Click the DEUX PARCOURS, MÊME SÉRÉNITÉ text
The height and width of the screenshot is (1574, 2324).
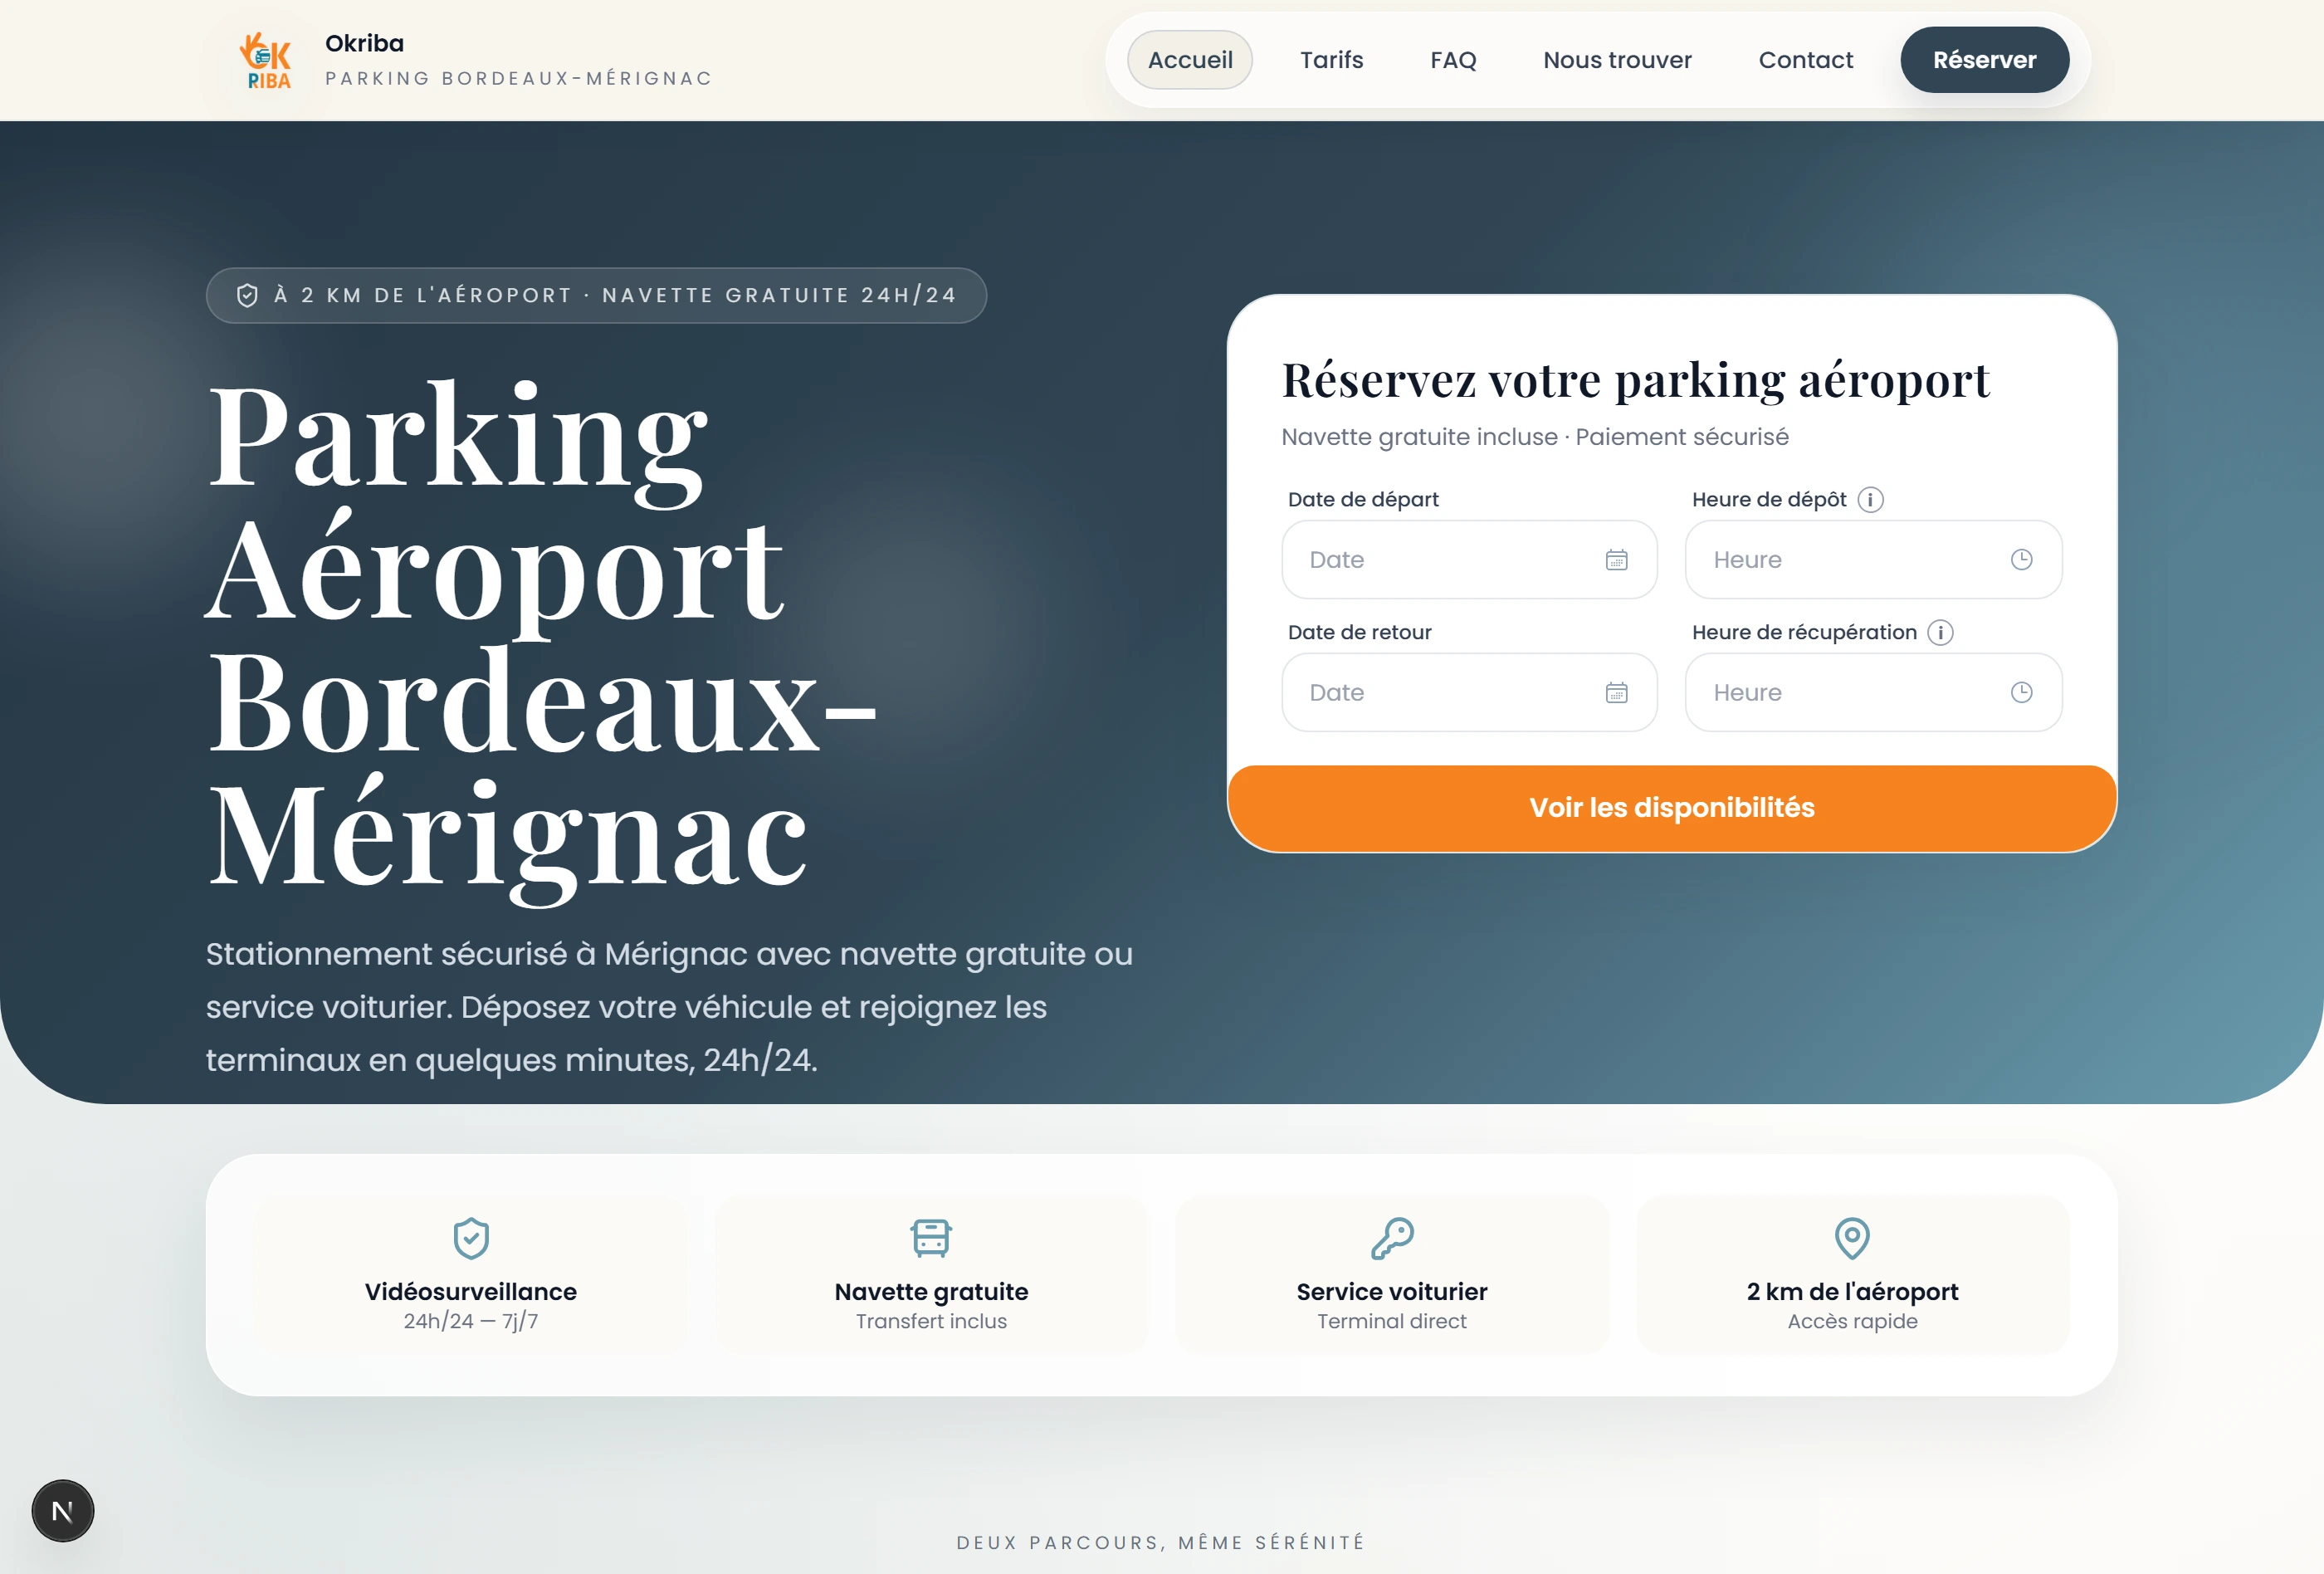1161,1542
